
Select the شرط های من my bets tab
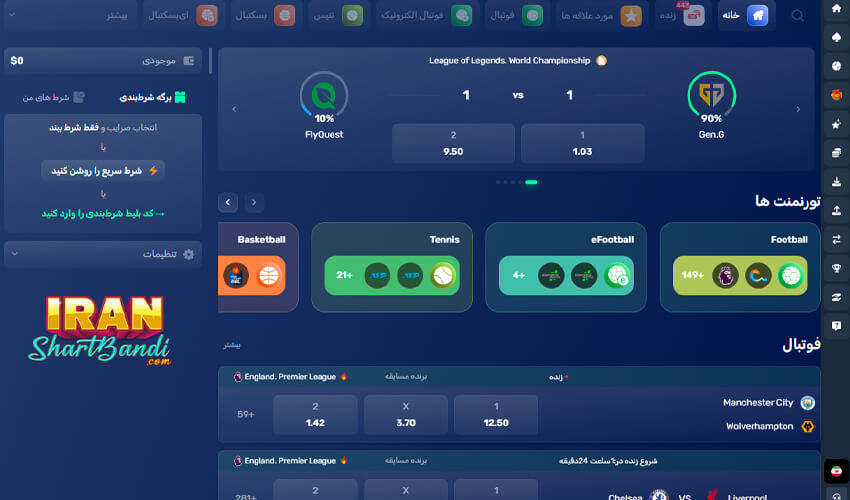point(53,97)
